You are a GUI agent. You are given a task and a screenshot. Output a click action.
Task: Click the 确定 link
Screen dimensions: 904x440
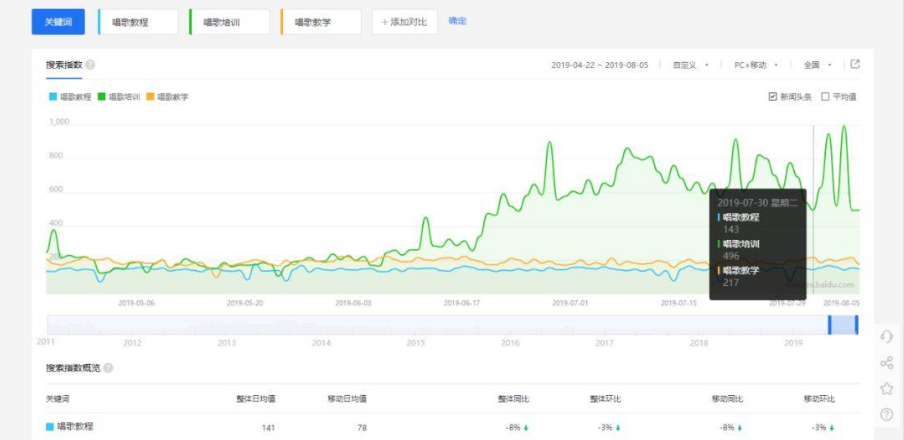coord(457,21)
